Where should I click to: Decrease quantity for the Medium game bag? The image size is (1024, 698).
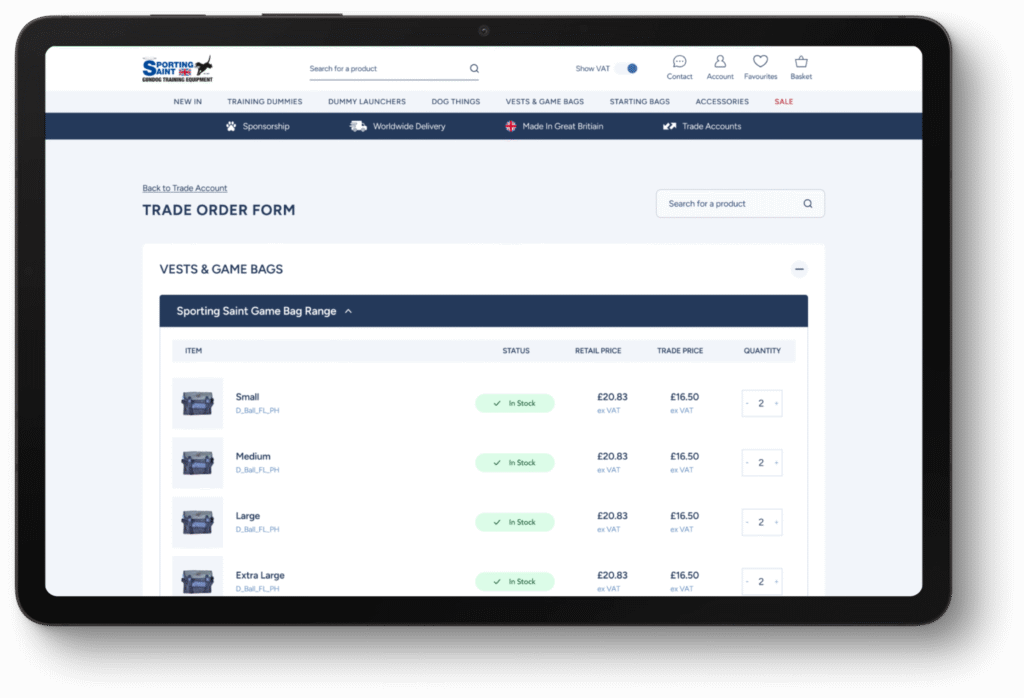pos(747,463)
